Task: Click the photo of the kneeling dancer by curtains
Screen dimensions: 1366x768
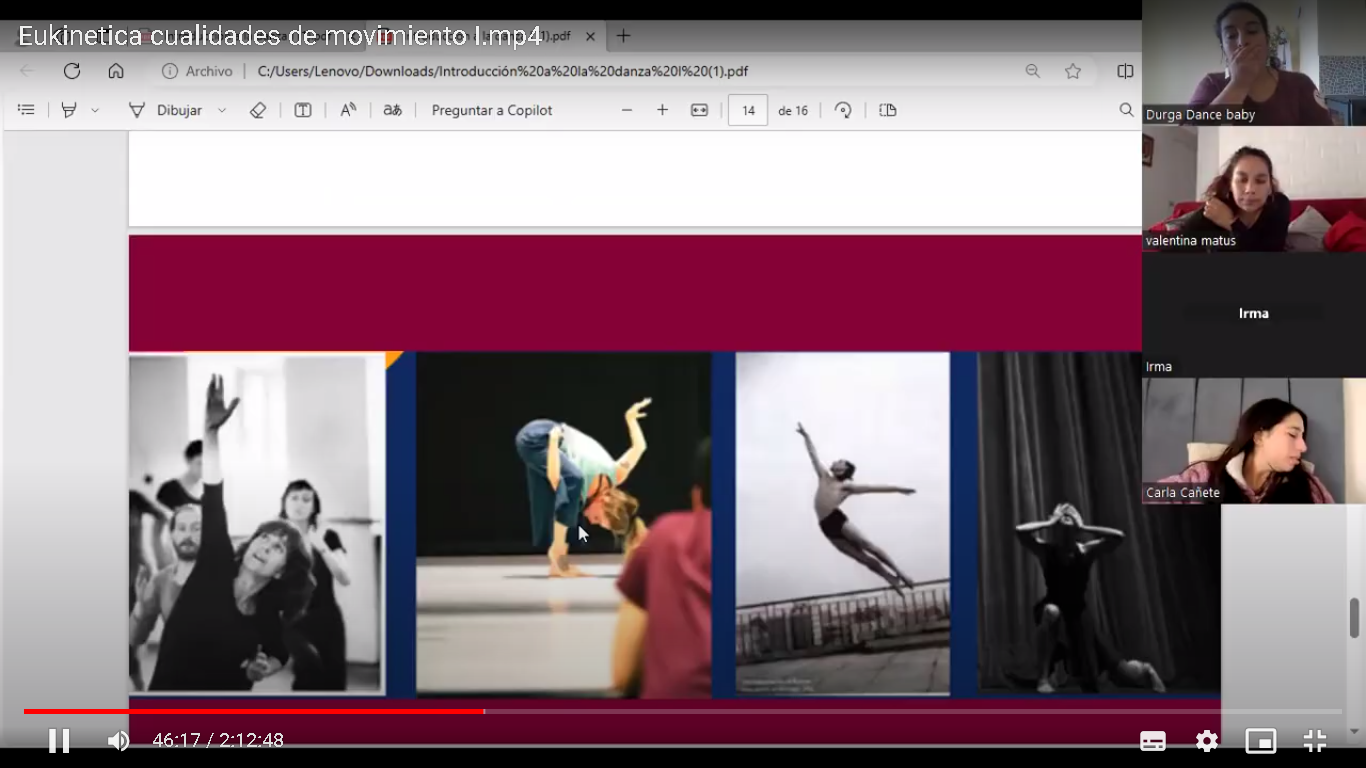Action: coord(1099,522)
